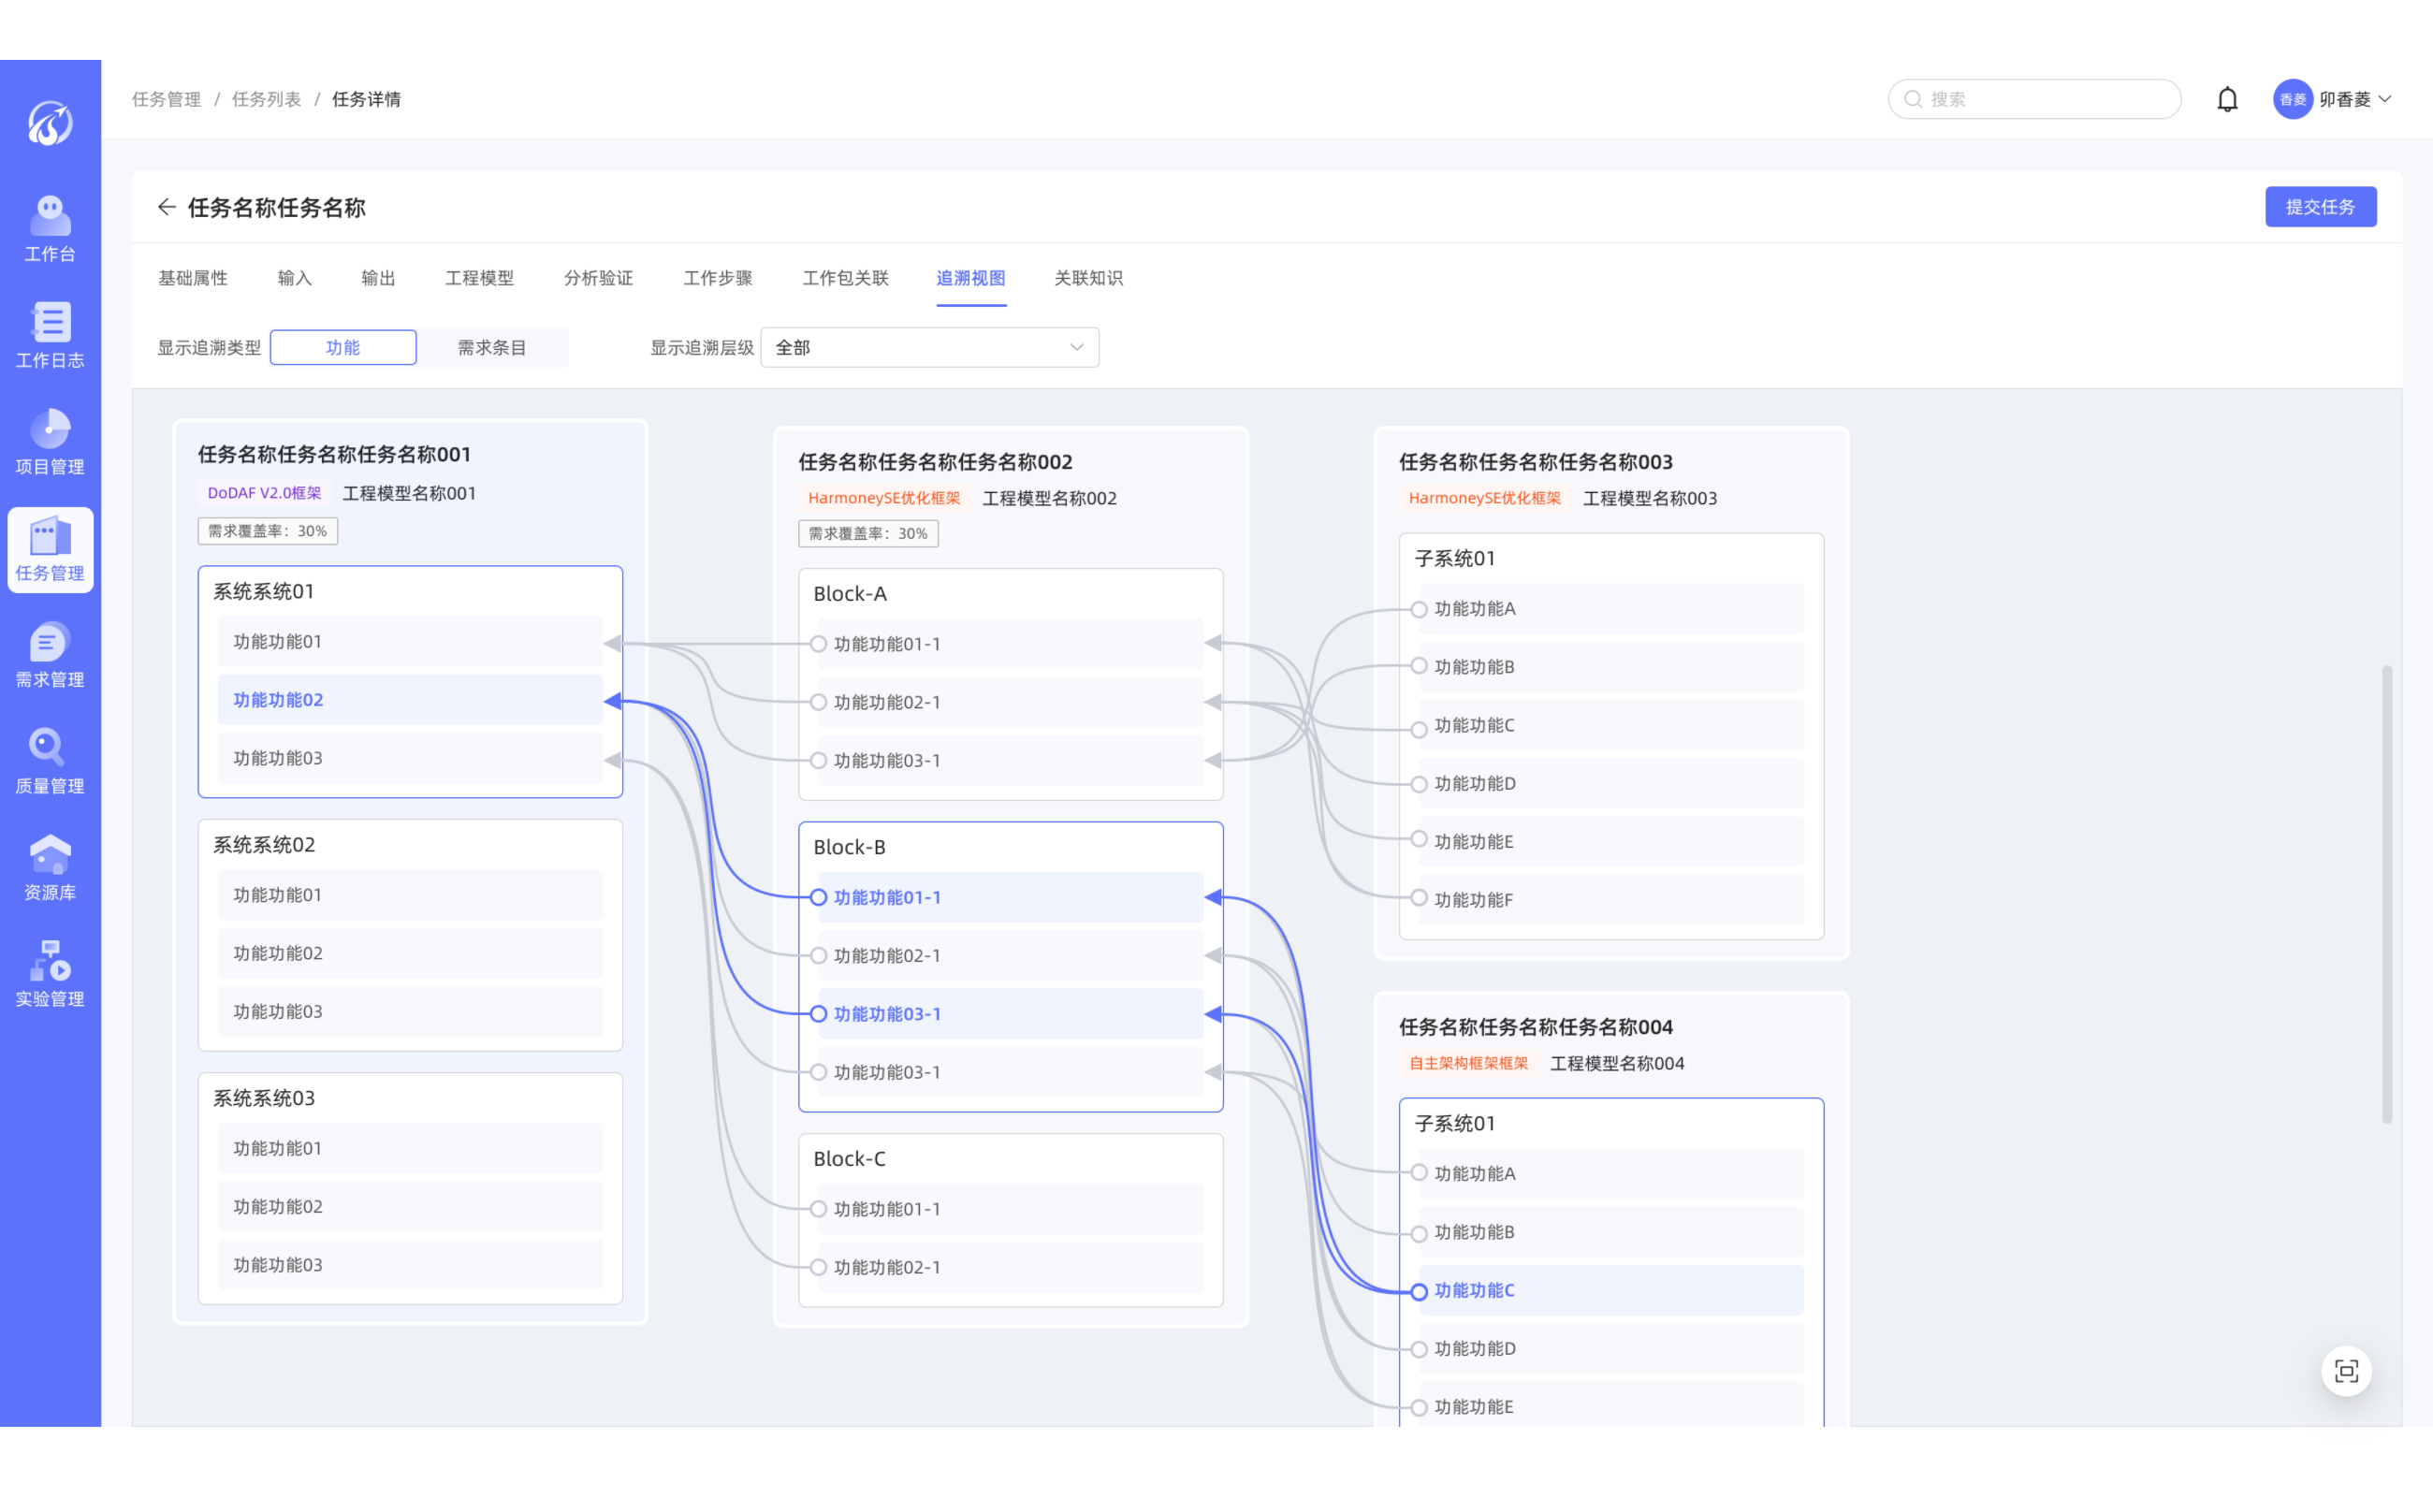Select the 功能 trace type toggle

point(343,347)
